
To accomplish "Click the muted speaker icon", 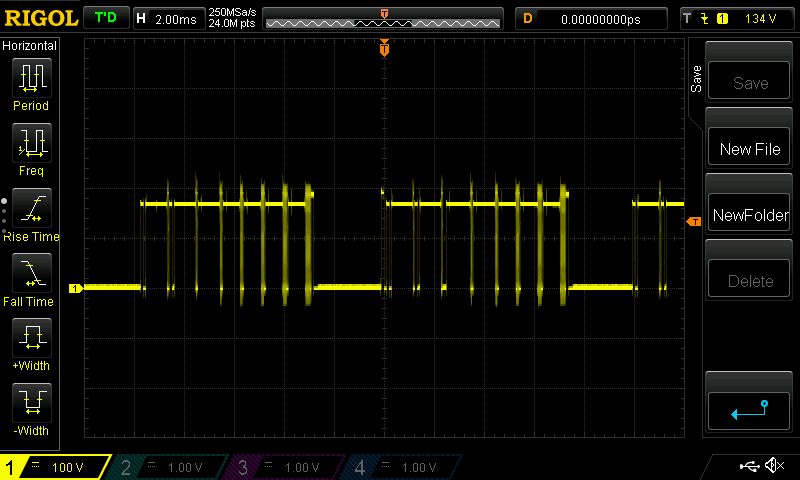I will [x=774, y=465].
